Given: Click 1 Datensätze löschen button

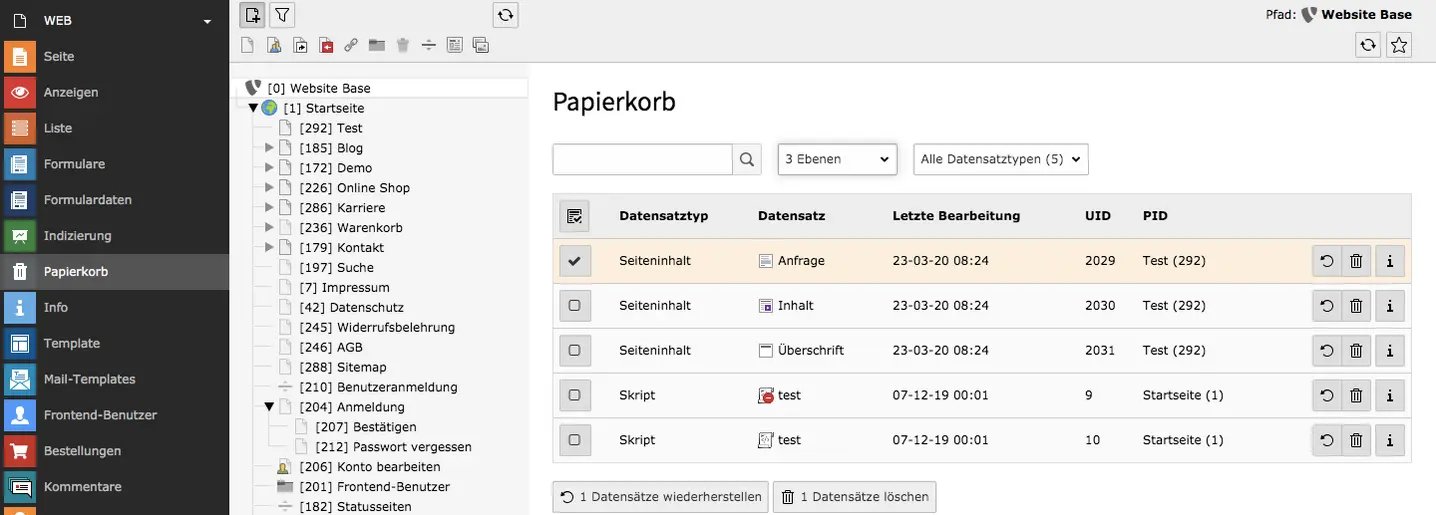Looking at the screenshot, I should click(x=854, y=497).
